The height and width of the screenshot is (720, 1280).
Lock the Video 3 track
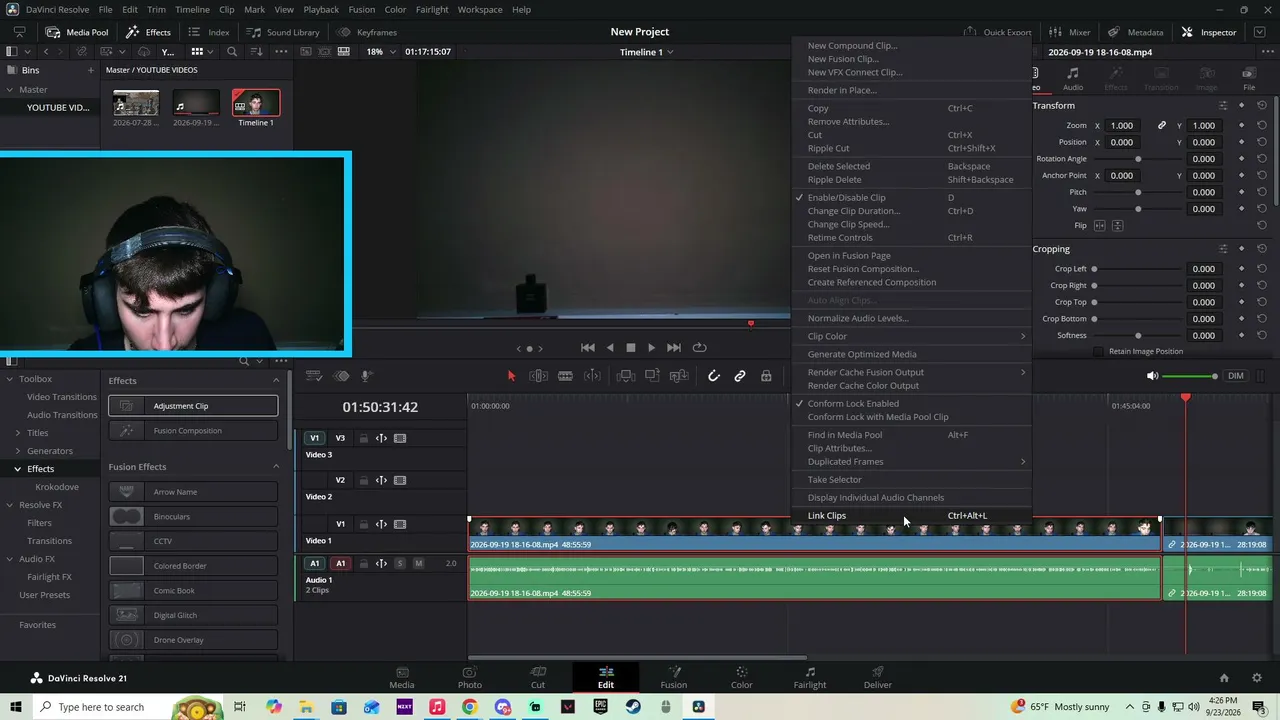364,438
